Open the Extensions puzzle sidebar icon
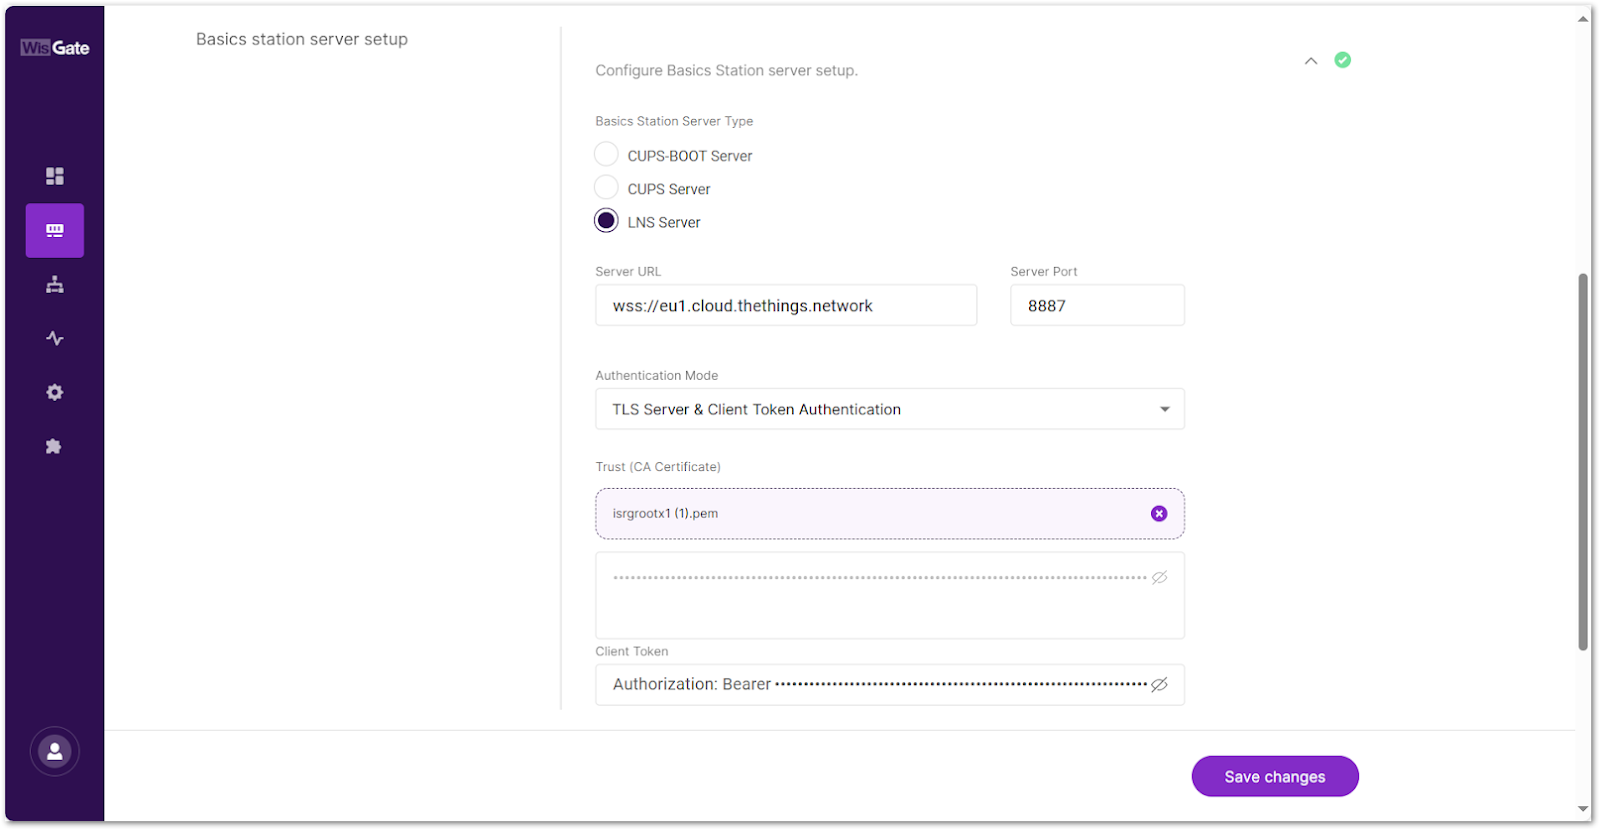The height and width of the screenshot is (830, 1600). (x=55, y=447)
